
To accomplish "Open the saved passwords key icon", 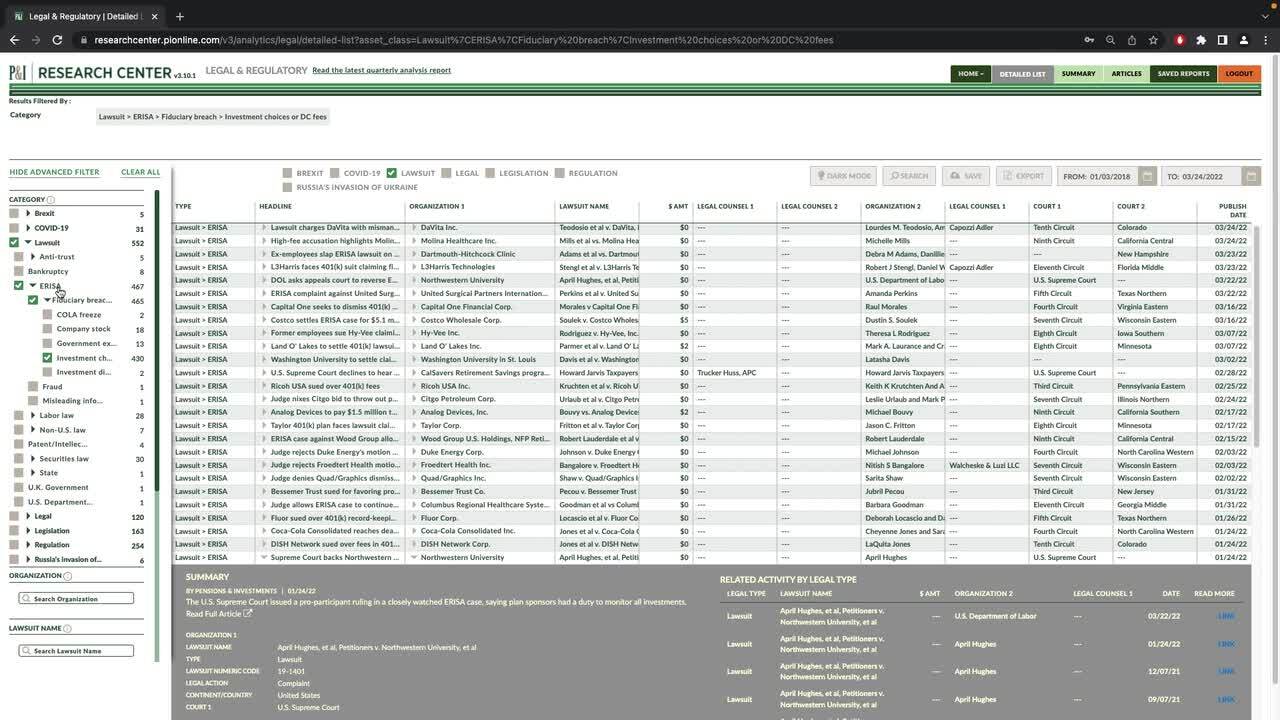I will click(1089, 40).
